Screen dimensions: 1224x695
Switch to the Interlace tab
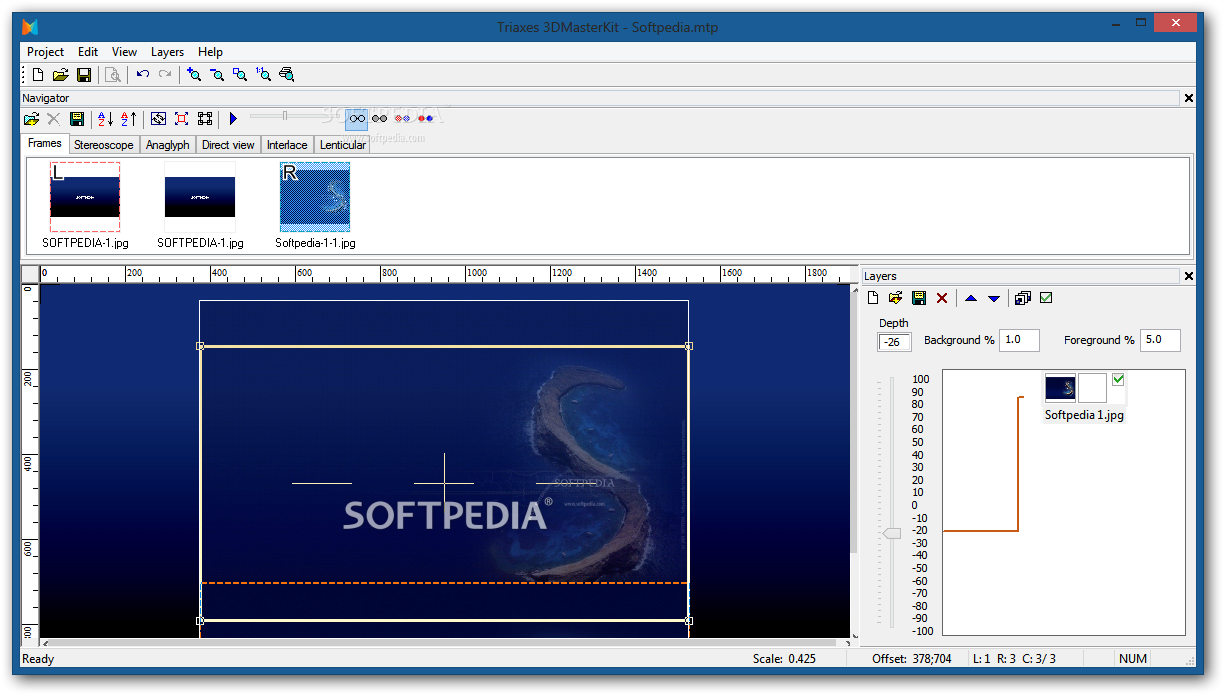click(287, 145)
